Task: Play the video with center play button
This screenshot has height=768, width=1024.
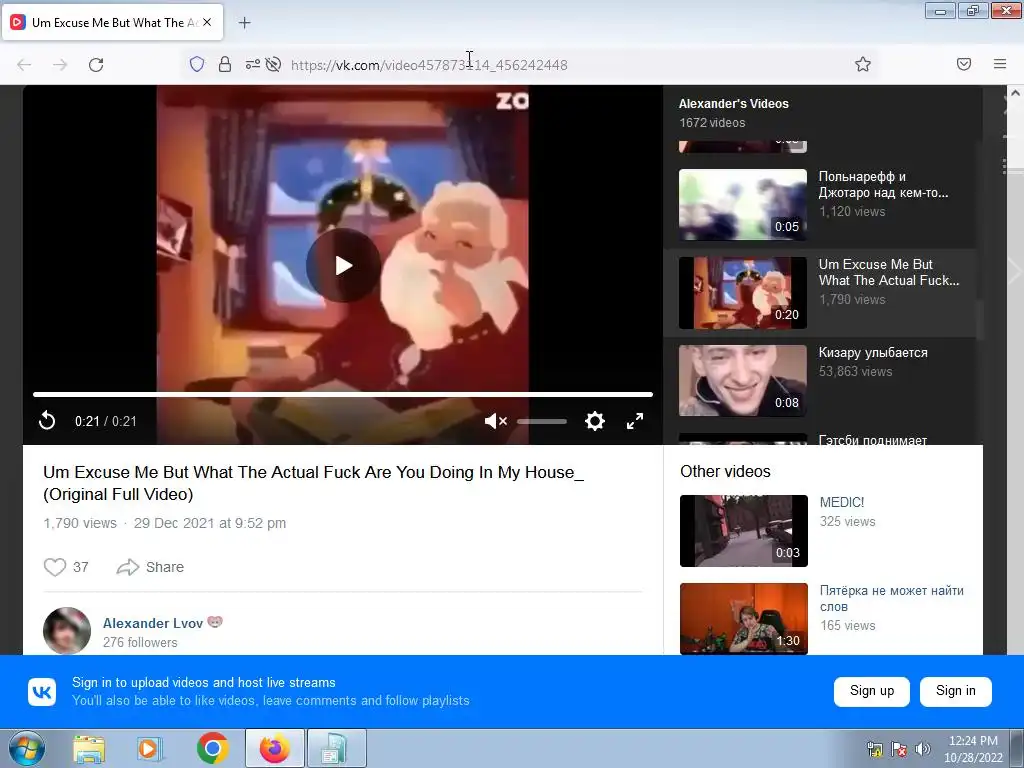Action: point(344,265)
